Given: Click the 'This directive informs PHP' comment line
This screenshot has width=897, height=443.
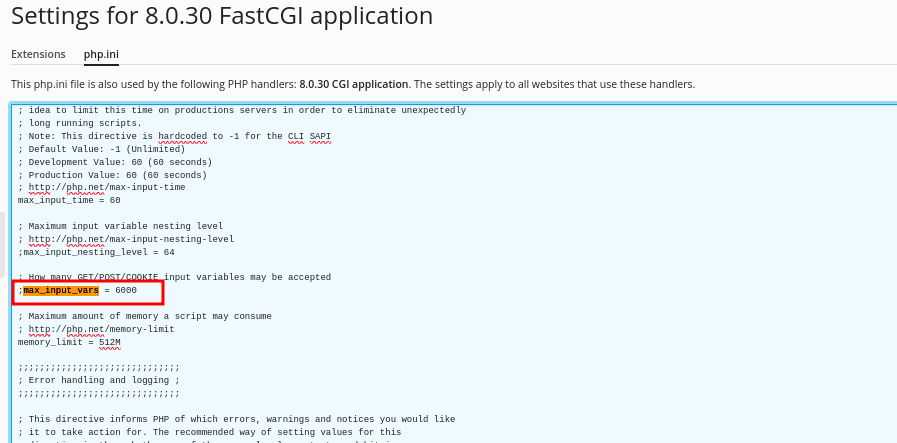Looking at the screenshot, I should (x=236, y=419).
